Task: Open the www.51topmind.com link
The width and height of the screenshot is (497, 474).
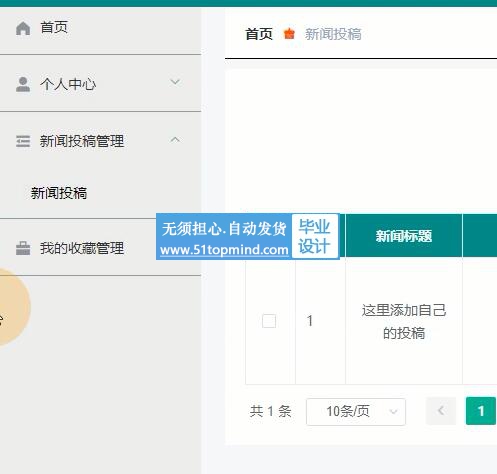Action: (224, 250)
